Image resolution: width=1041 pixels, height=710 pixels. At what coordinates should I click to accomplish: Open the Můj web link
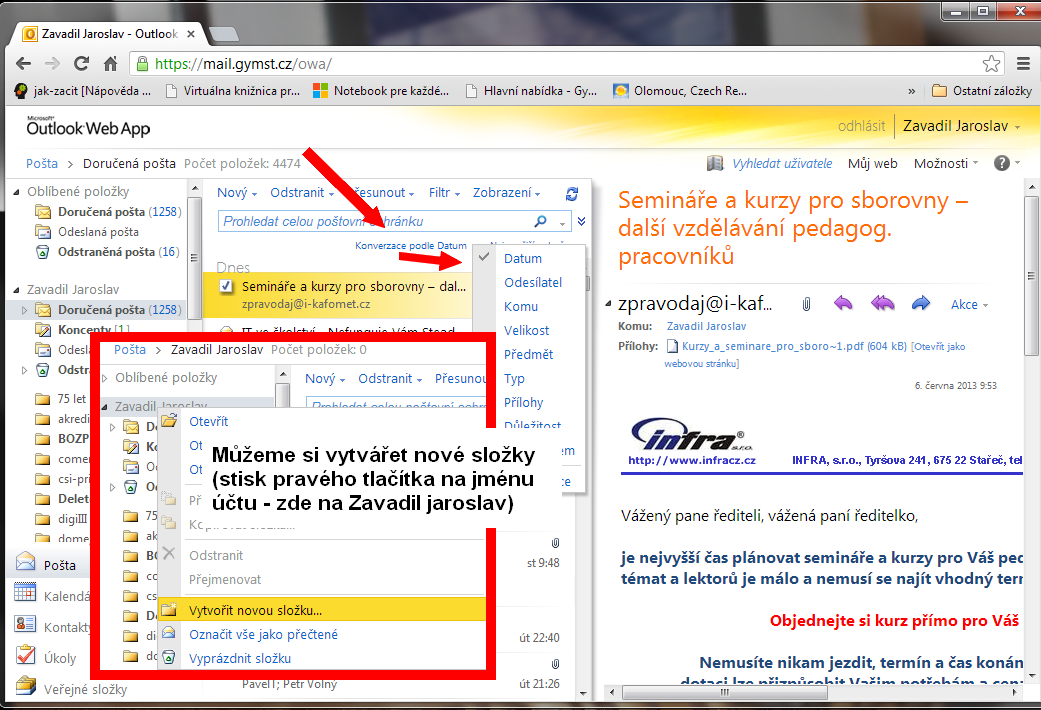pos(872,163)
